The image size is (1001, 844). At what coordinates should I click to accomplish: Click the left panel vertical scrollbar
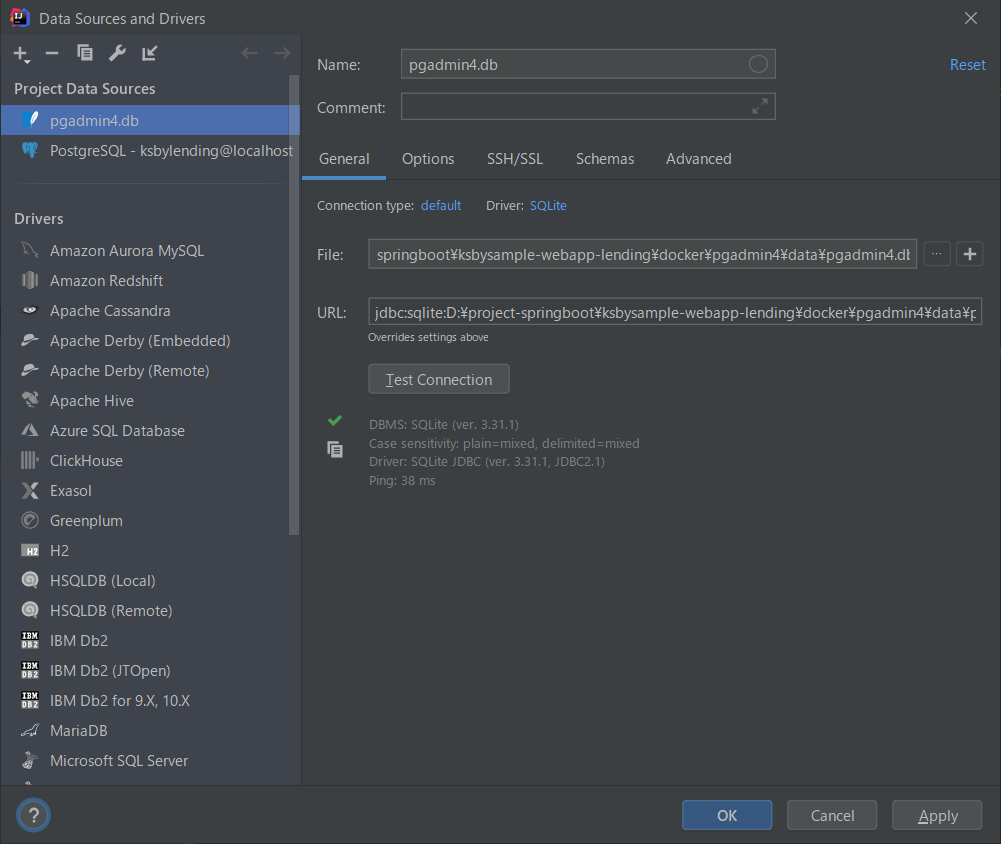click(294, 305)
